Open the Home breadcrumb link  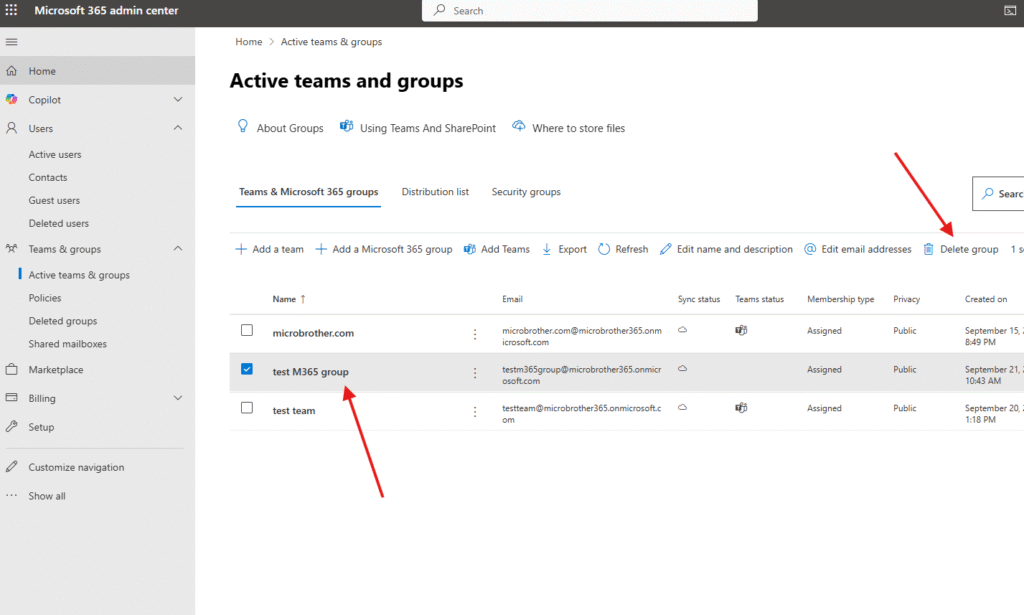pyautogui.click(x=248, y=42)
